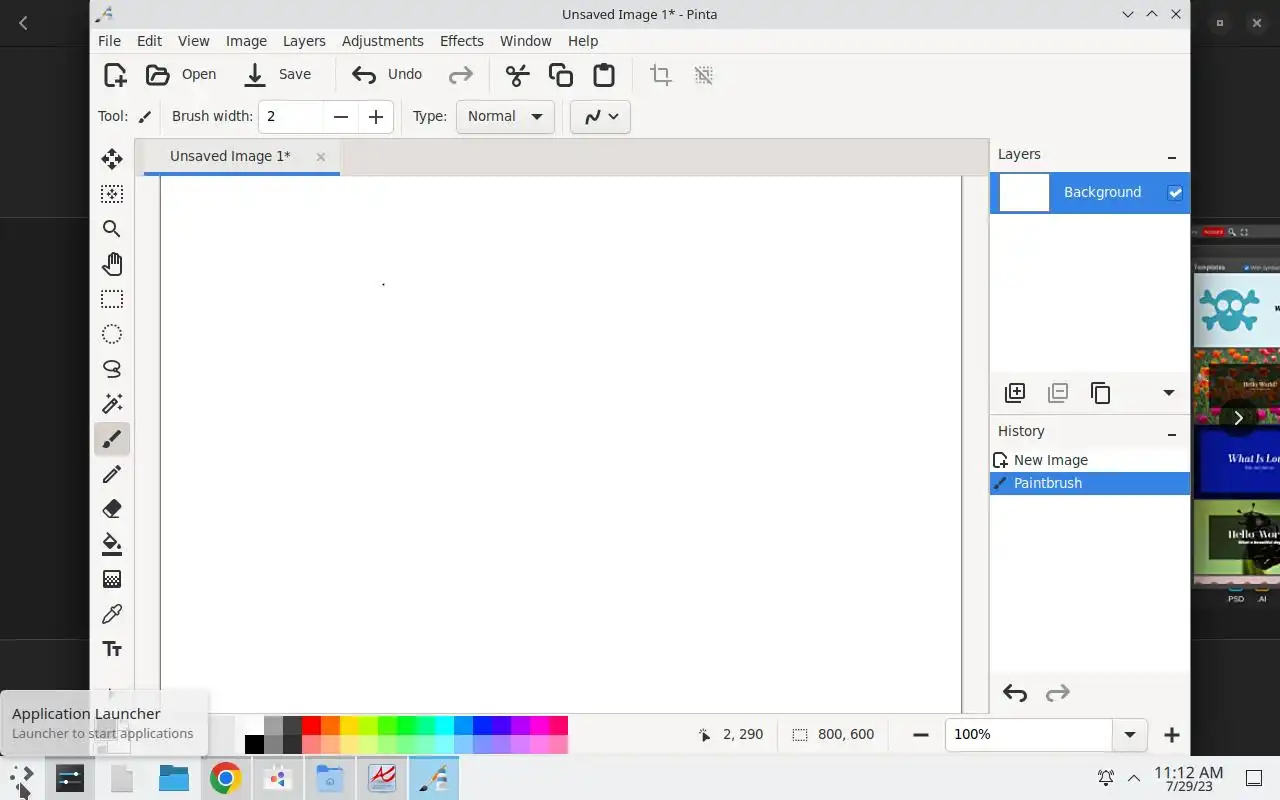Toggle Background layer visibility checkbox

1175,192
